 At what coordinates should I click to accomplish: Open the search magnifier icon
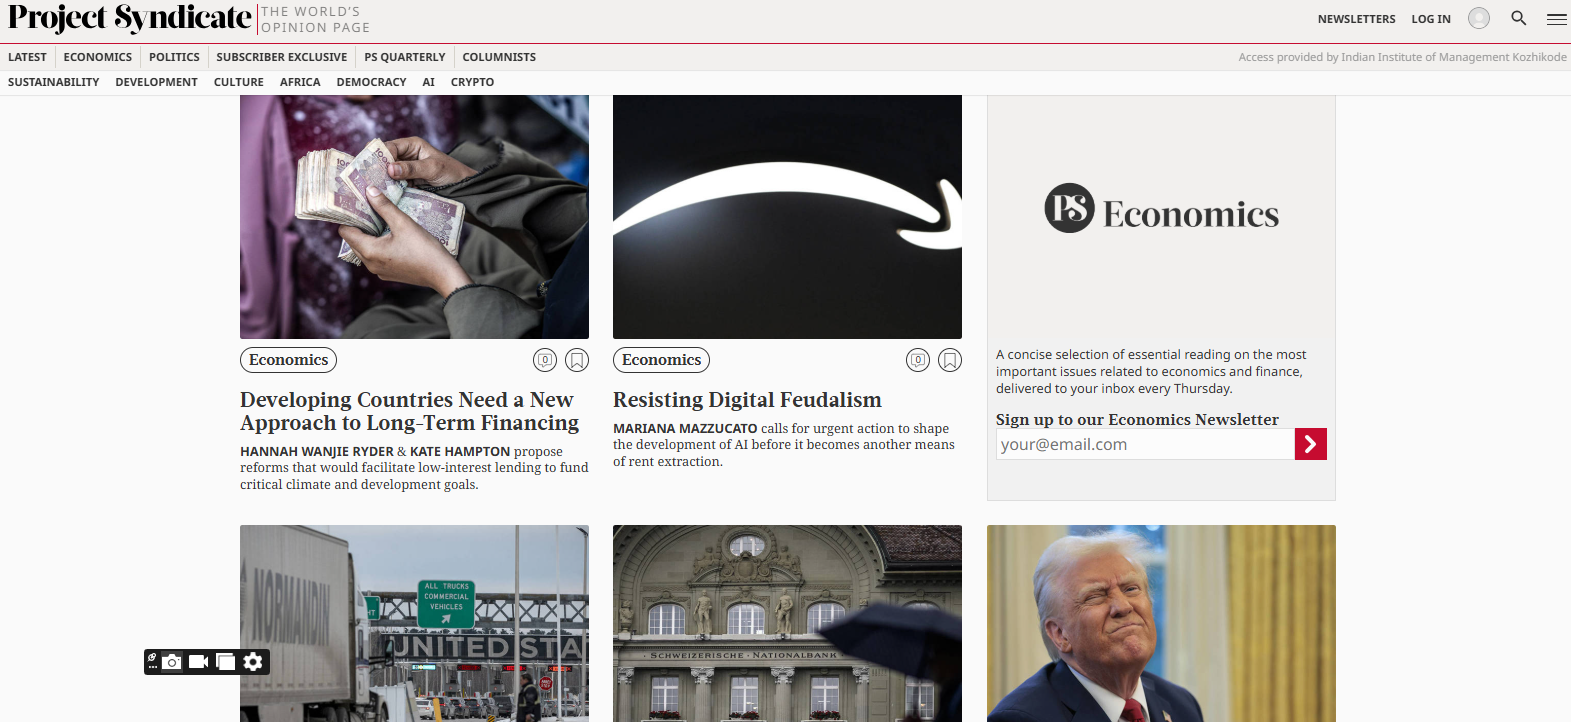pyautogui.click(x=1518, y=18)
